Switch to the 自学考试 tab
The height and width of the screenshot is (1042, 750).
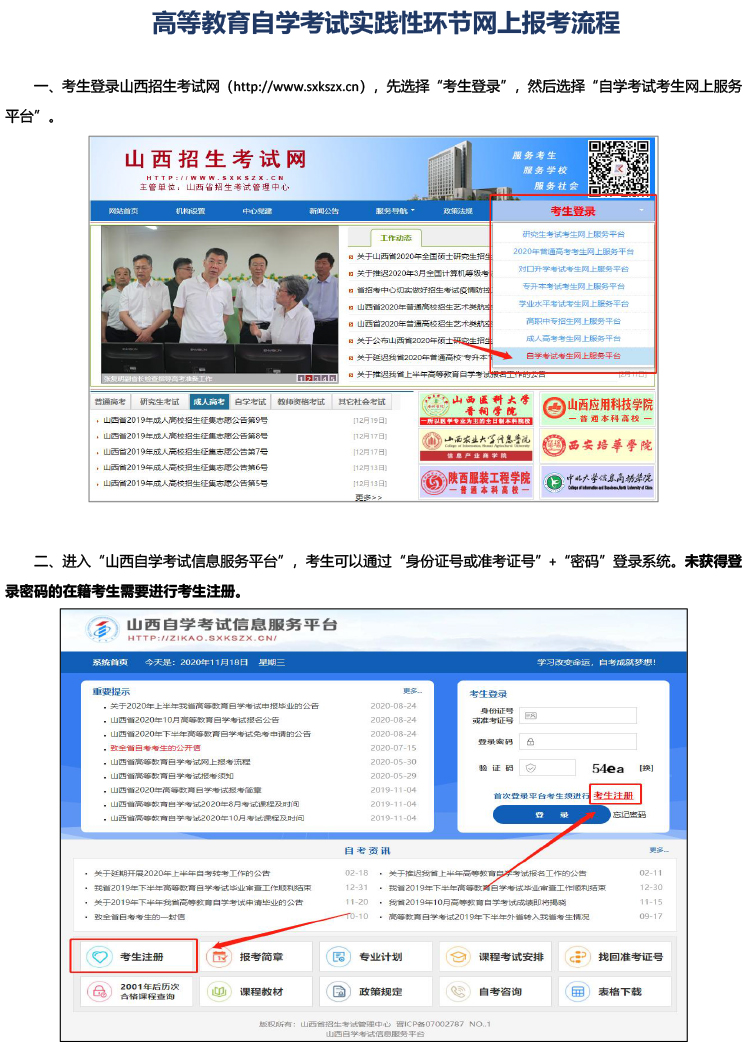(250, 402)
